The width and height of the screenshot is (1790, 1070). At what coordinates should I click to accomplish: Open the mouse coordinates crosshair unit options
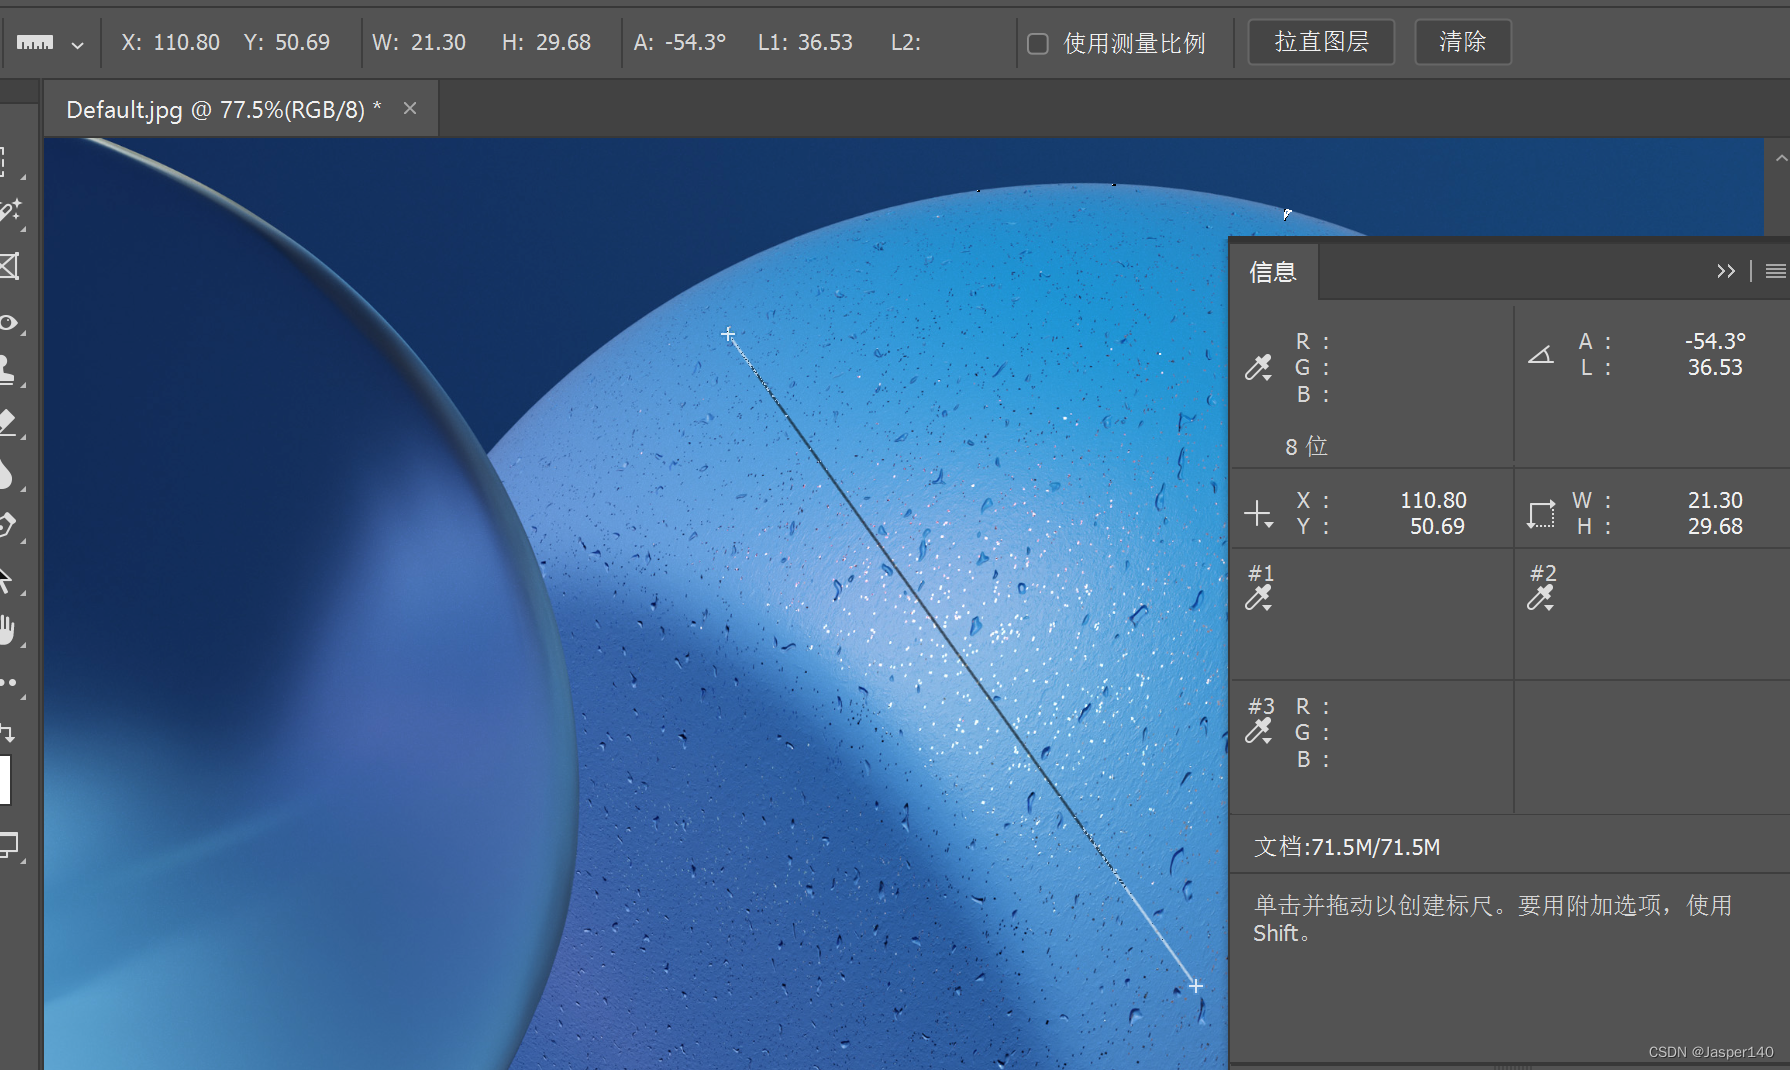pyautogui.click(x=1258, y=514)
